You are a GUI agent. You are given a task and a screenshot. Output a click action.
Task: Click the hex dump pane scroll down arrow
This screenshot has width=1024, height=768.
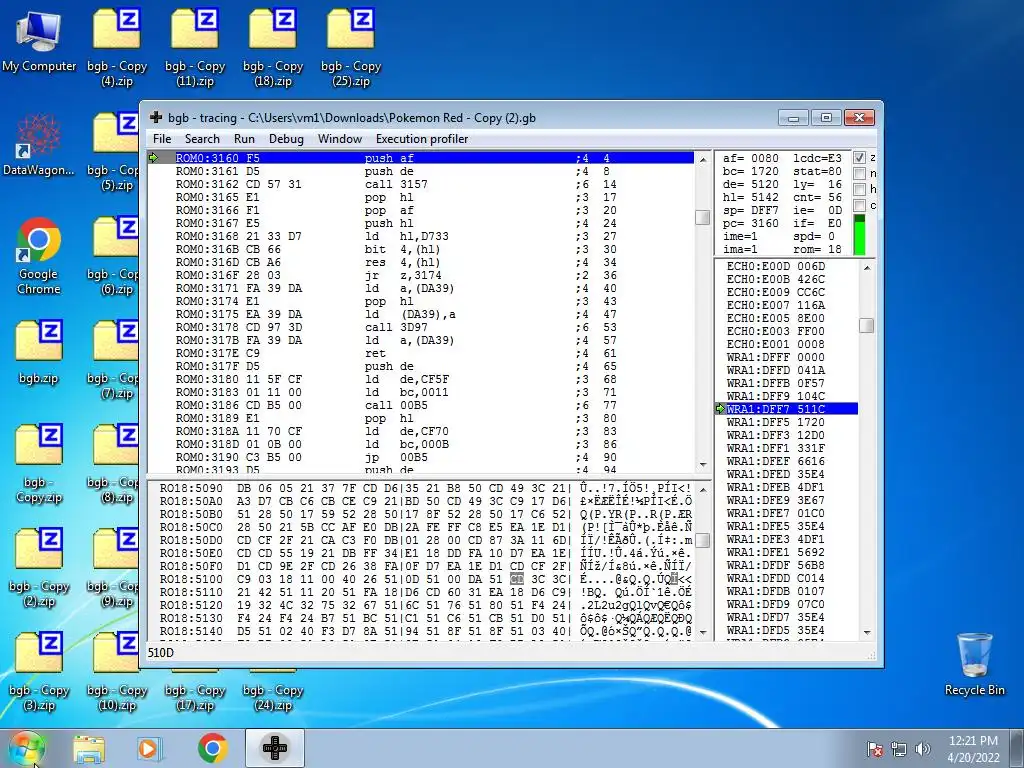tap(703, 632)
